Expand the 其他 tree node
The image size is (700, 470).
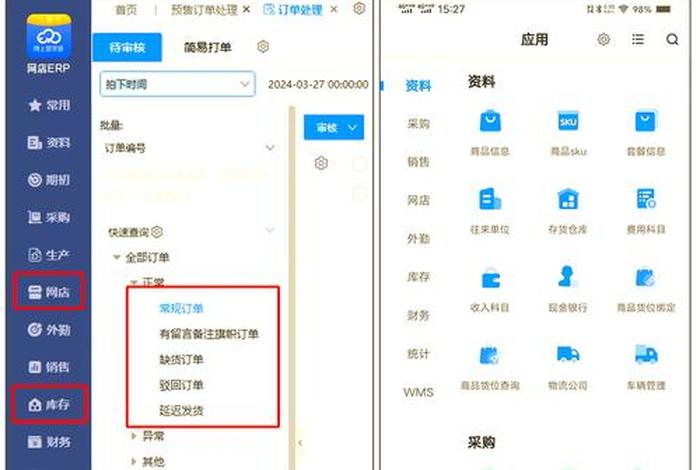(x=133, y=461)
